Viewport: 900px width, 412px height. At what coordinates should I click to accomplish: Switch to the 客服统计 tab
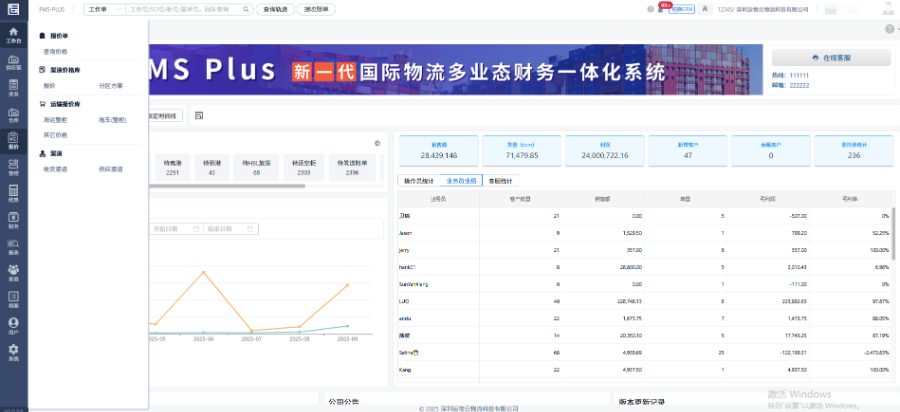pos(497,181)
